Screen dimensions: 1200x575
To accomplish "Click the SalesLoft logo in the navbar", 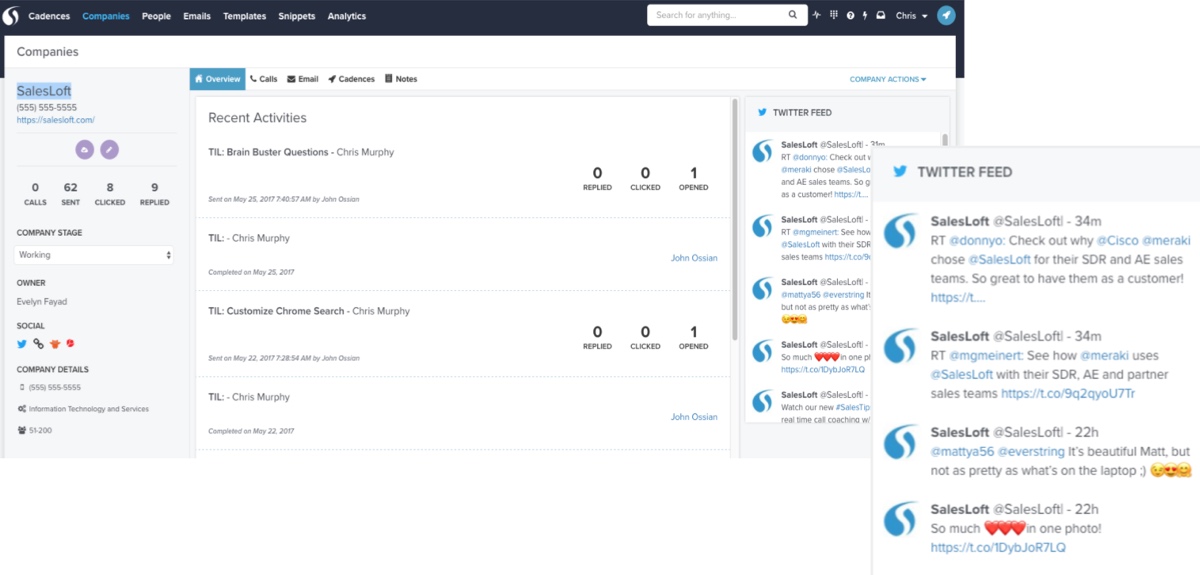I will tap(12, 16).
